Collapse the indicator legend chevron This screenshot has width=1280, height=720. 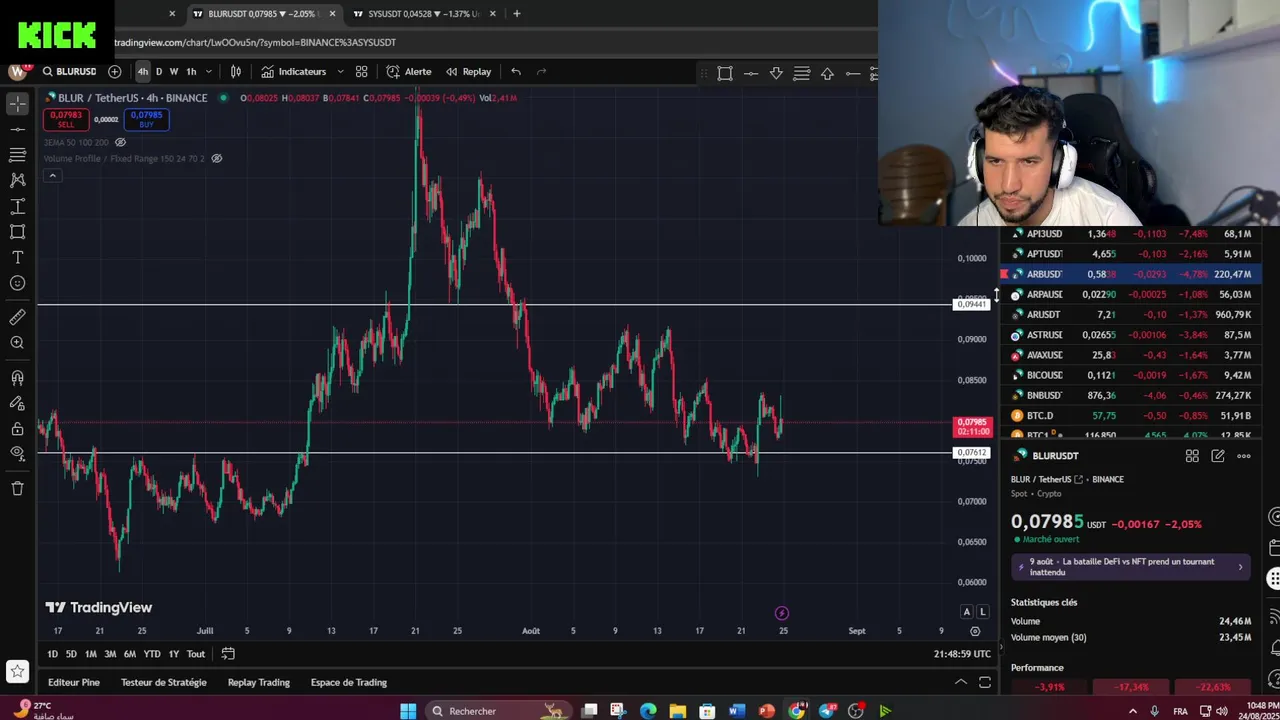click(x=53, y=176)
